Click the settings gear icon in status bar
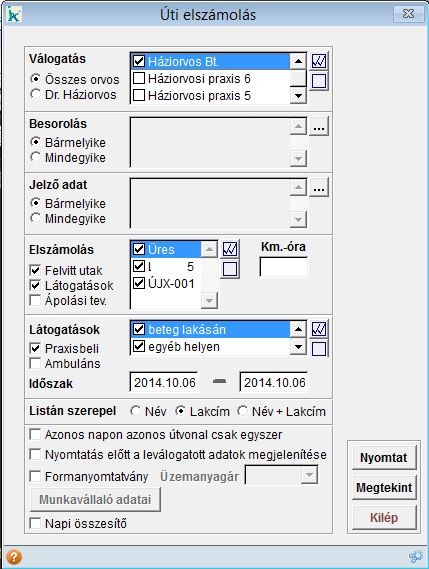 click(416, 556)
